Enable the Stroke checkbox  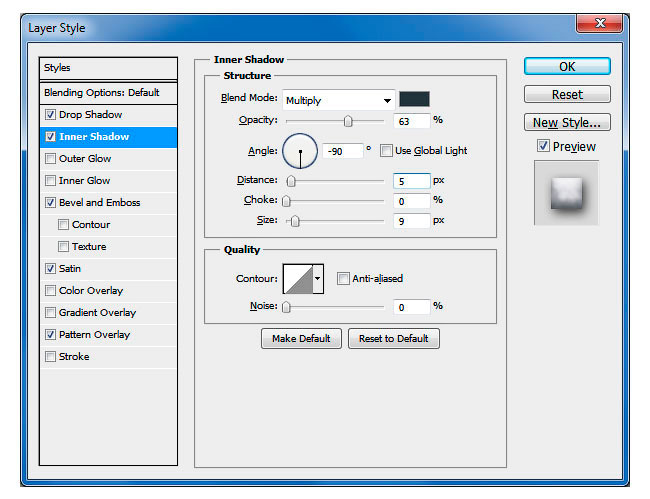[50, 356]
